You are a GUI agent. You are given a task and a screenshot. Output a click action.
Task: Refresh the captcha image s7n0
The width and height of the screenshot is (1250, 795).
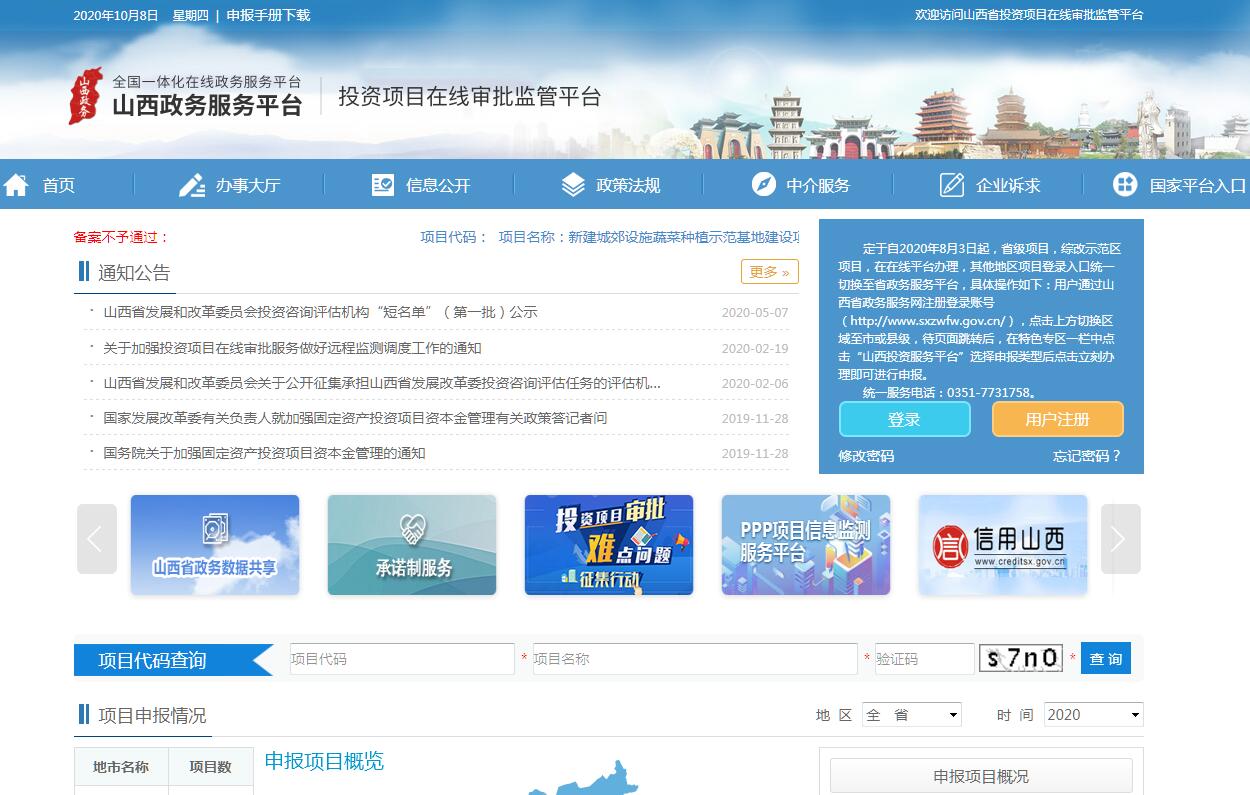point(1020,658)
